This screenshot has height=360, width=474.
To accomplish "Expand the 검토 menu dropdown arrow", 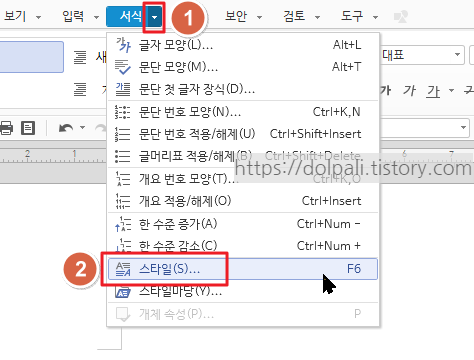I will tap(317, 17).
